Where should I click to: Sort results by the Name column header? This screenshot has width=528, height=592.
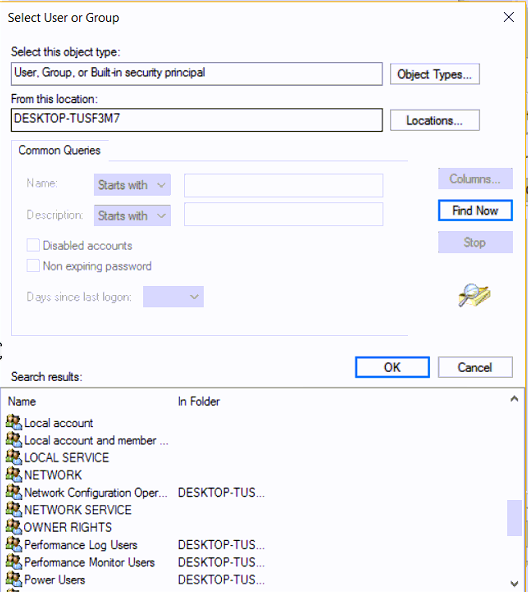(22, 401)
